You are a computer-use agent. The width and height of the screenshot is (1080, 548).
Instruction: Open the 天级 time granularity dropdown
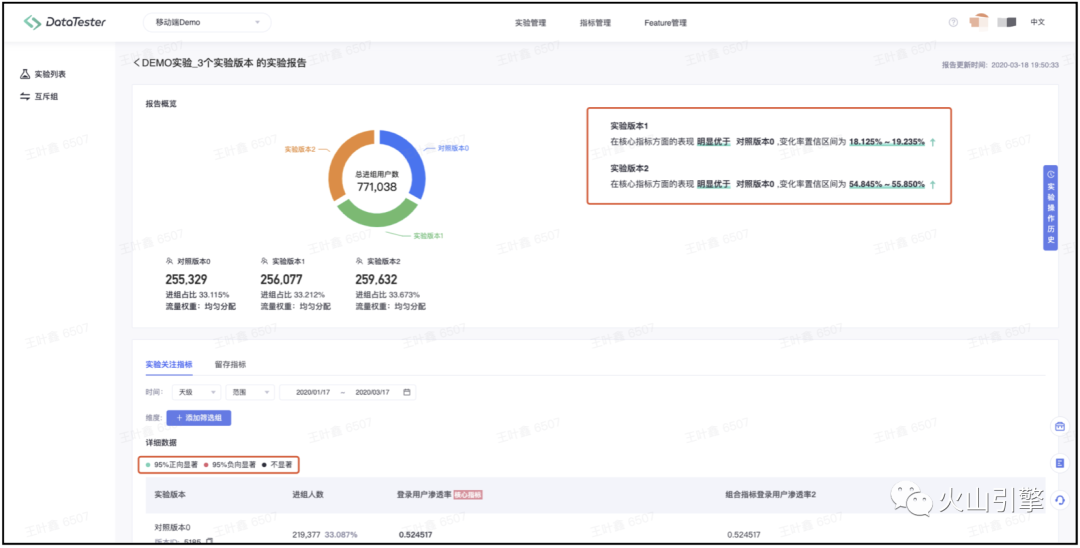click(196, 392)
